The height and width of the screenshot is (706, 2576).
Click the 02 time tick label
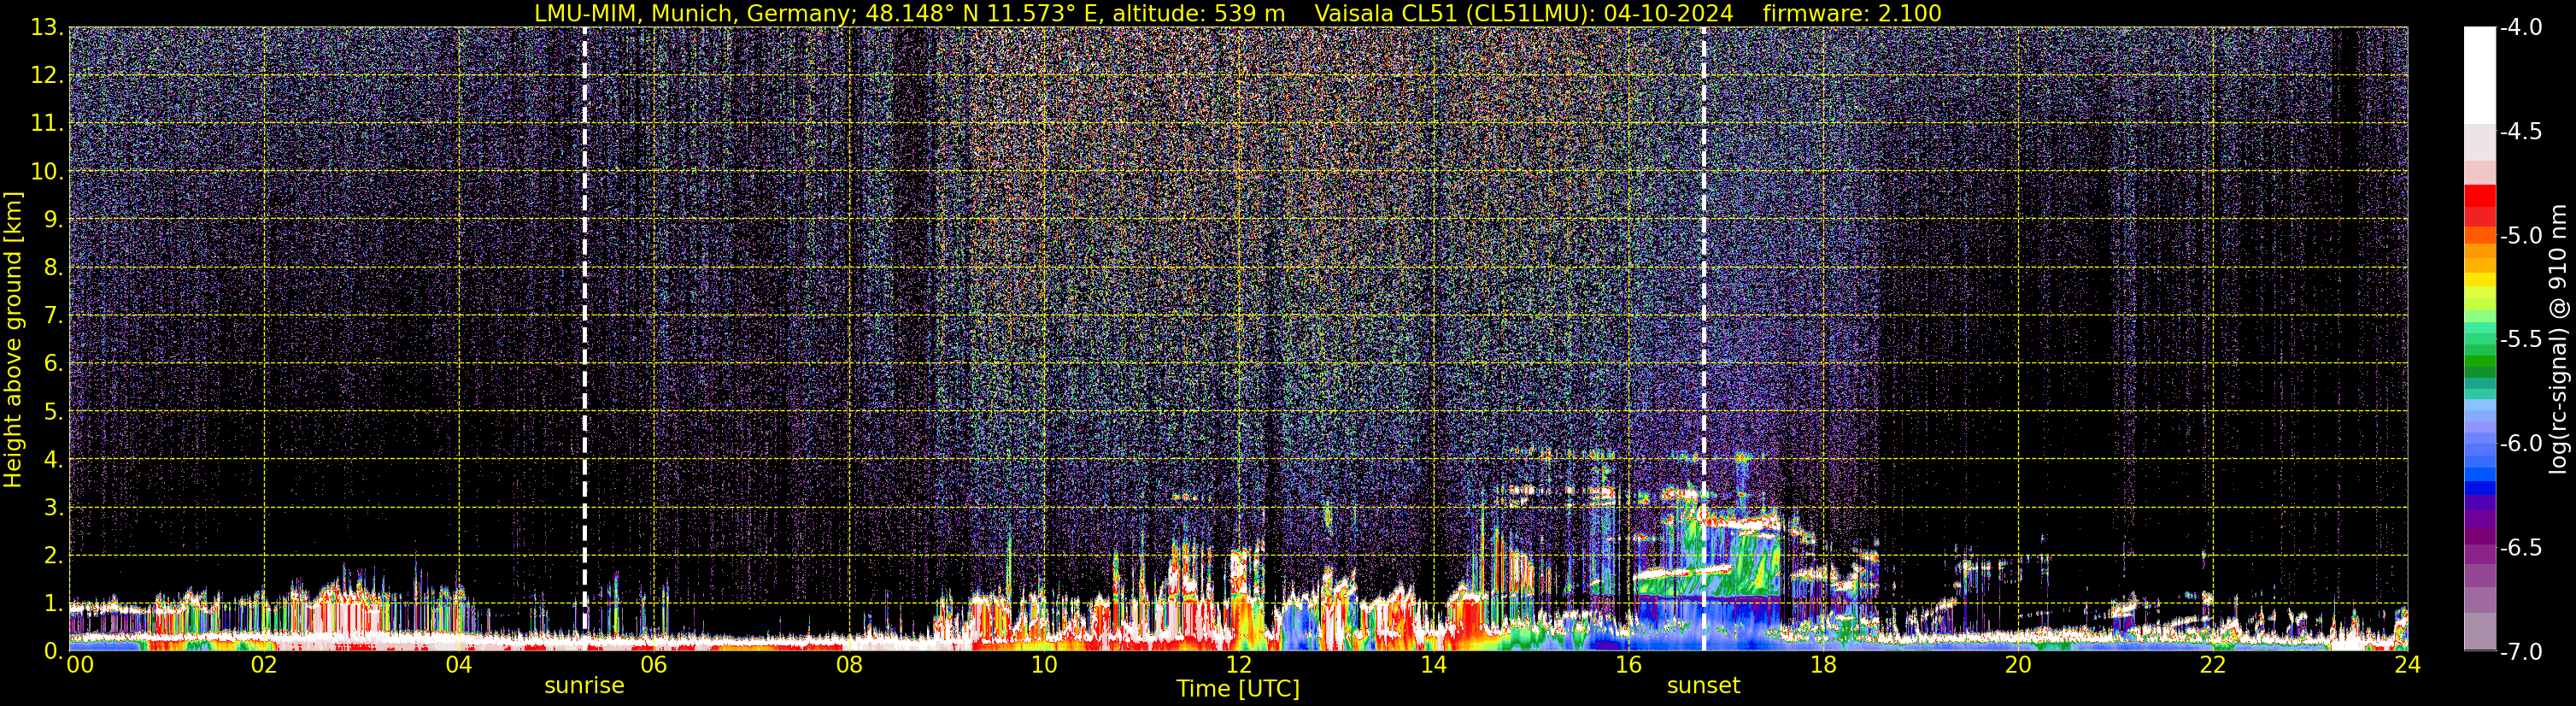(x=264, y=665)
